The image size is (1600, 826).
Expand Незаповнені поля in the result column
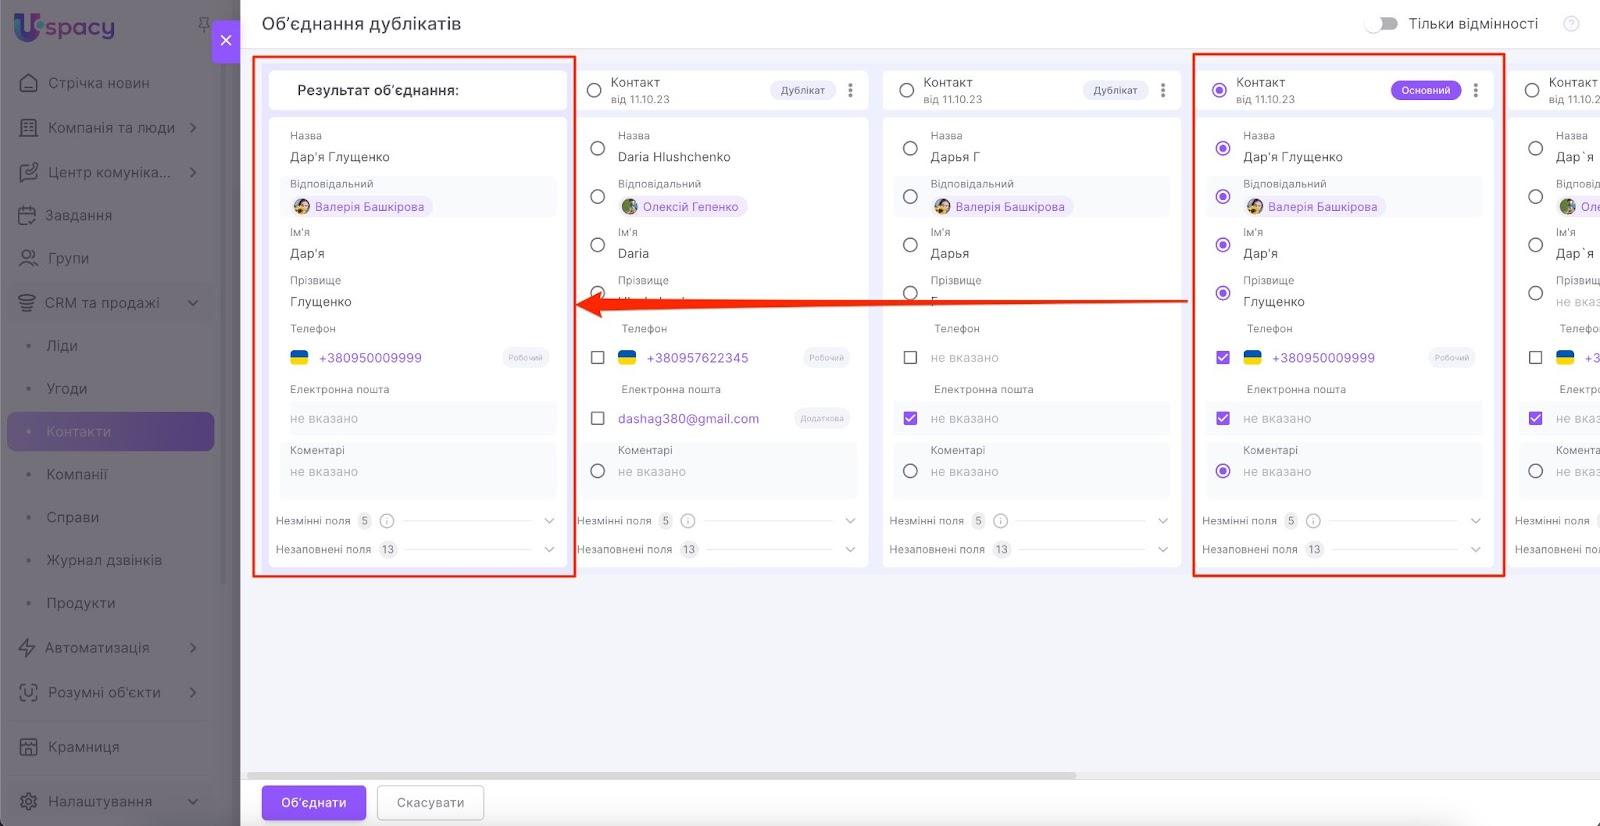[x=549, y=550]
